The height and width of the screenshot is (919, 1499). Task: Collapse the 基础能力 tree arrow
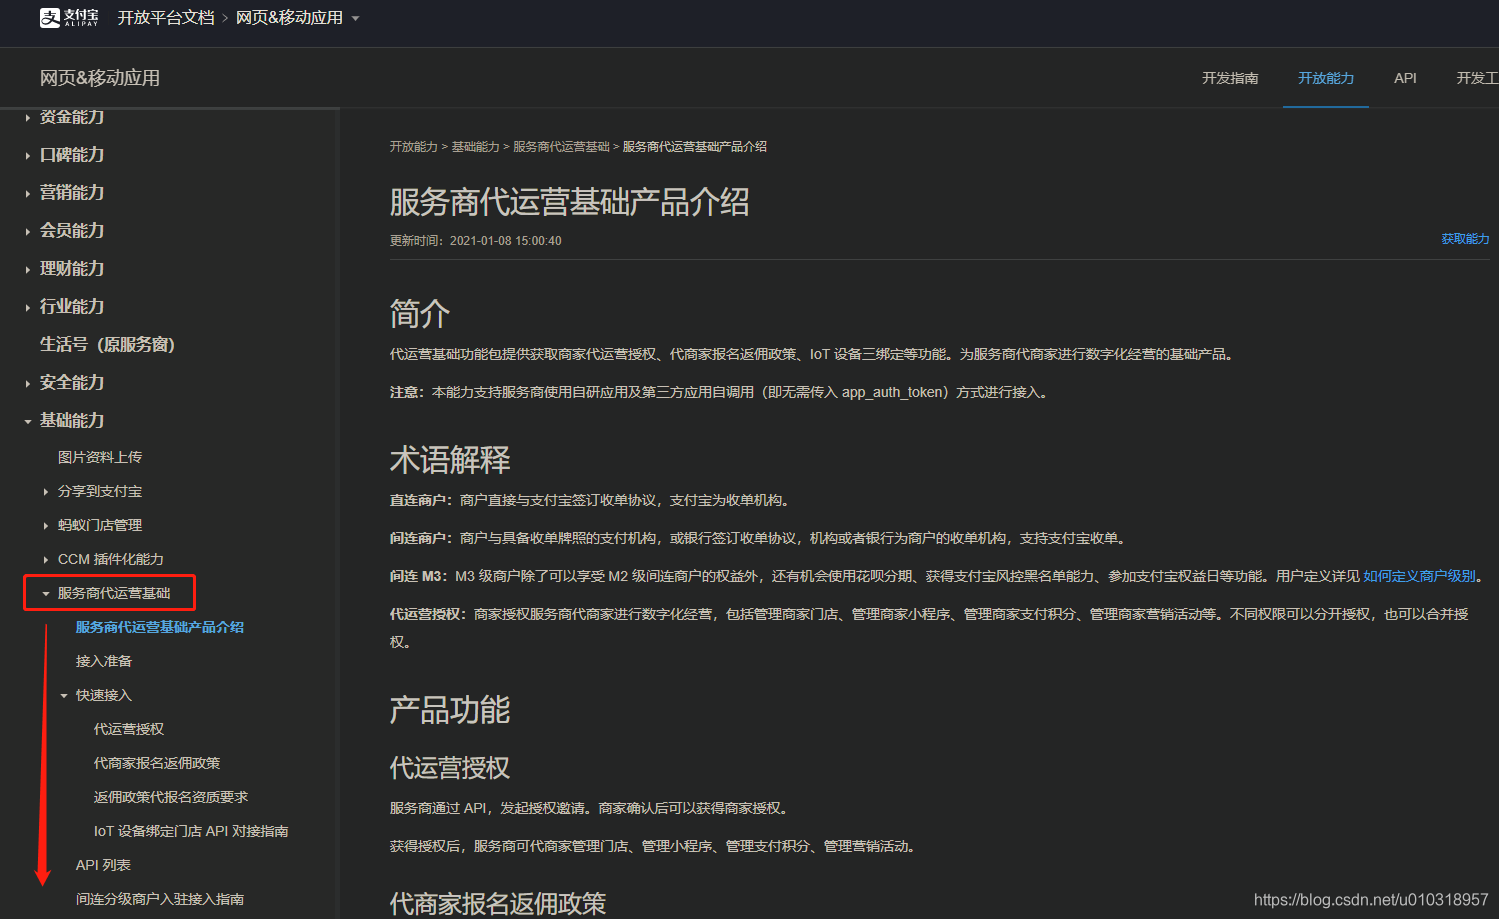27,421
